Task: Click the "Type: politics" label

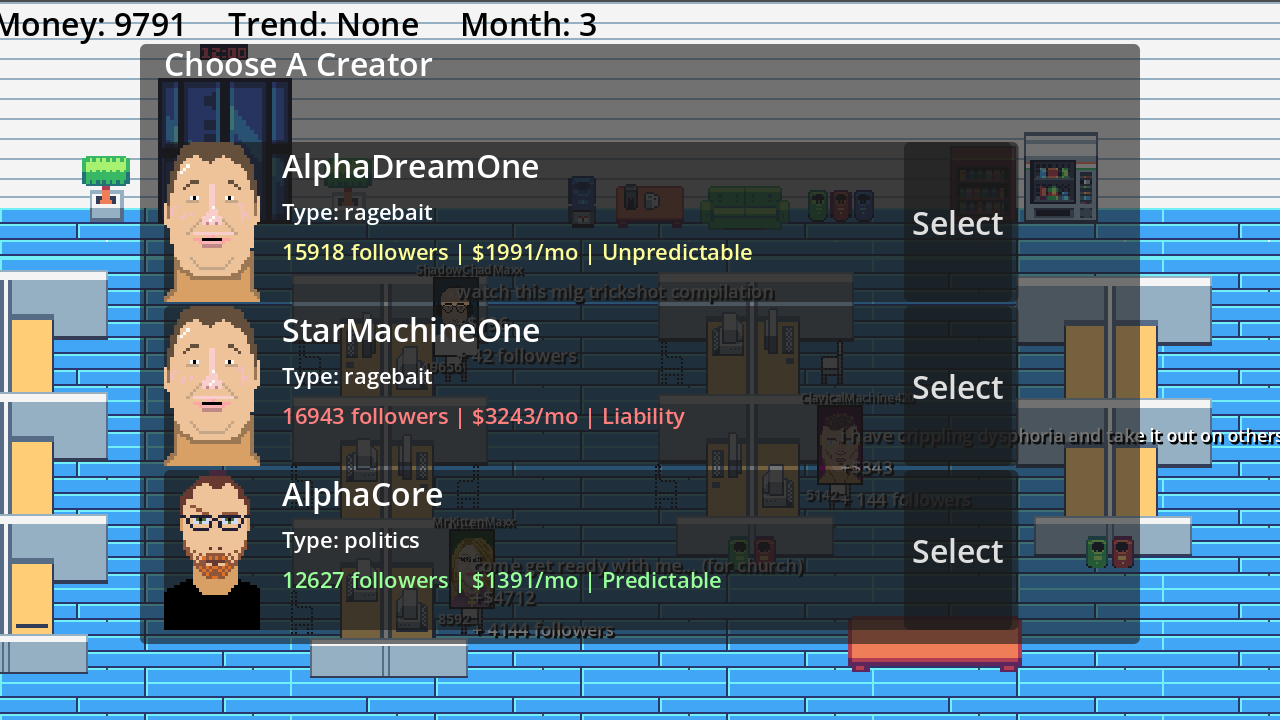Action: pyautogui.click(x=351, y=540)
